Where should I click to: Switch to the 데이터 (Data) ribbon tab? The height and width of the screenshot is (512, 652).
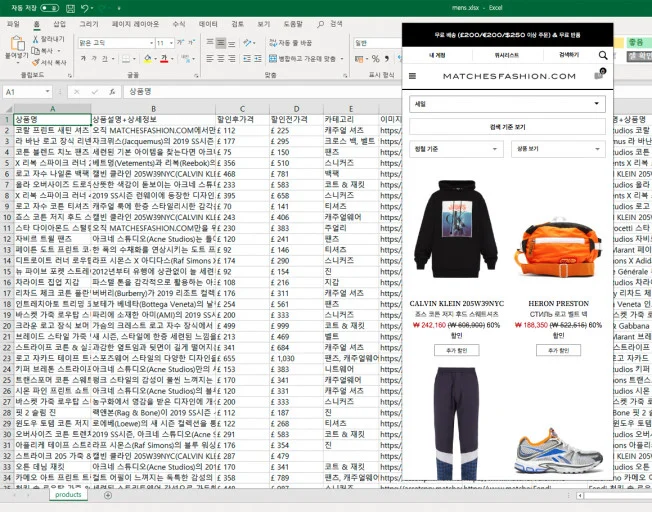(208, 24)
